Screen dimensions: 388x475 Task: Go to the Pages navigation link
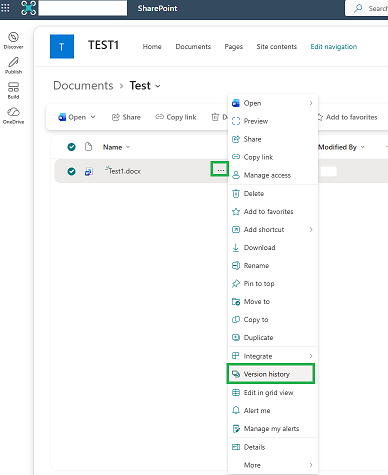tap(234, 46)
